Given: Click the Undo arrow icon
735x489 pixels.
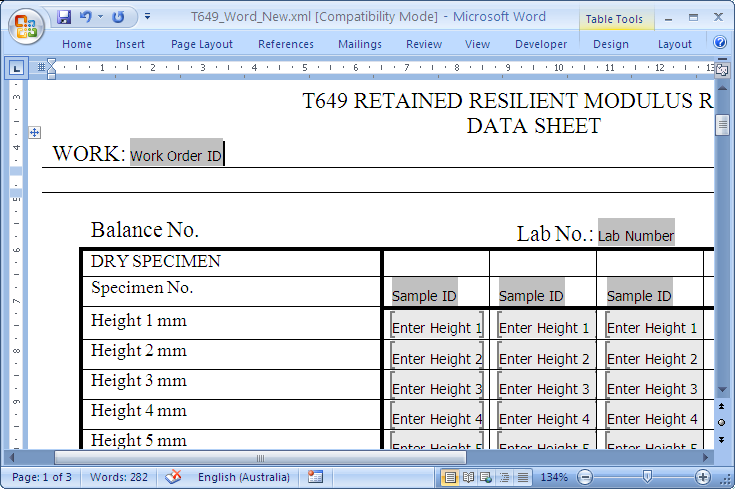Looking at the screenshot, I should click(85, 17).
